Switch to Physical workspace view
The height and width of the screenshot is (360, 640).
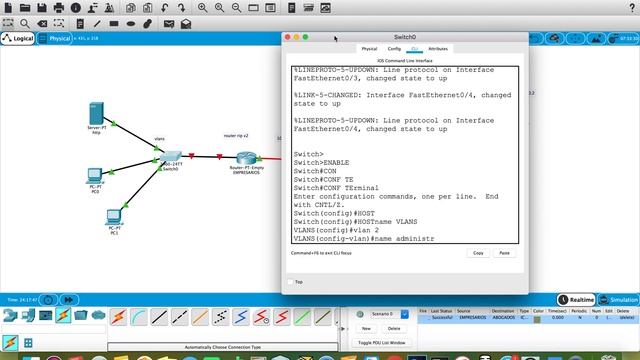tap(54, 38)
